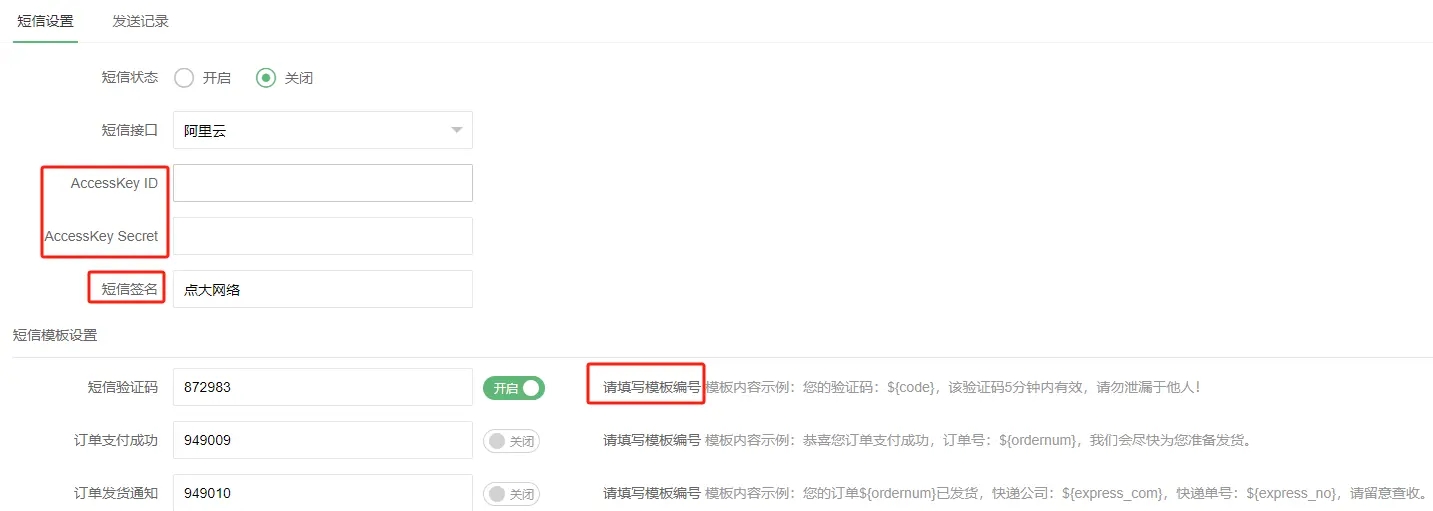The width and height of the screenshot is (1433, 511).
Task: Click 请填写模板编号 hint next to 短信验证码
Action: pyautogui.click(x=651, y=387)
